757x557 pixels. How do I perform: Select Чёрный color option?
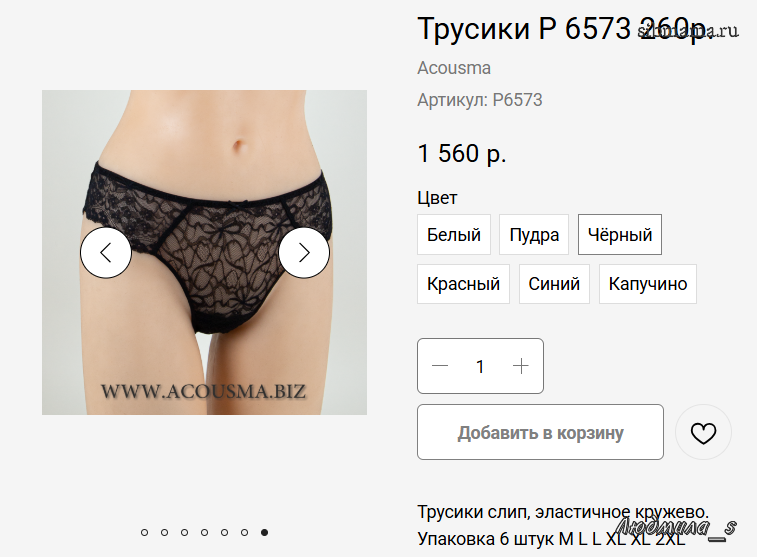620,235
